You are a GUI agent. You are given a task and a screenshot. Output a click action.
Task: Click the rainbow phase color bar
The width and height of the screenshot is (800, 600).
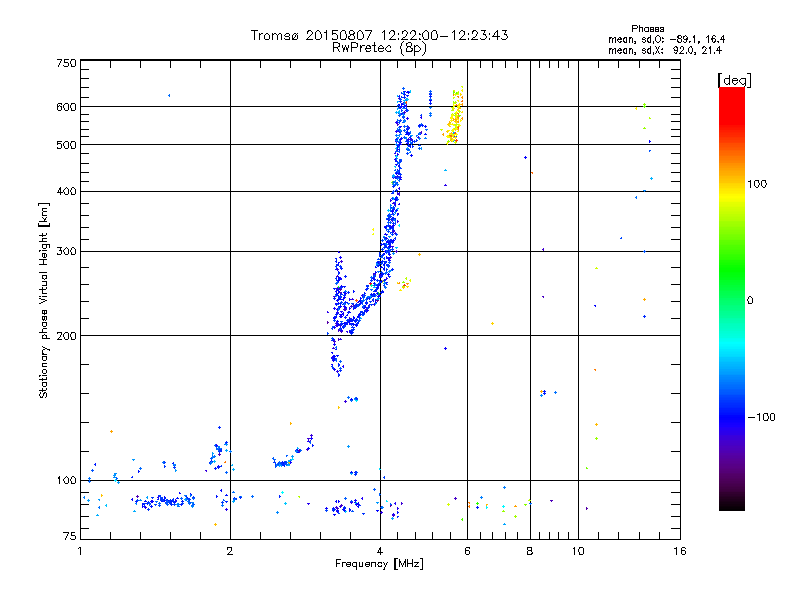tap(732, 299)
